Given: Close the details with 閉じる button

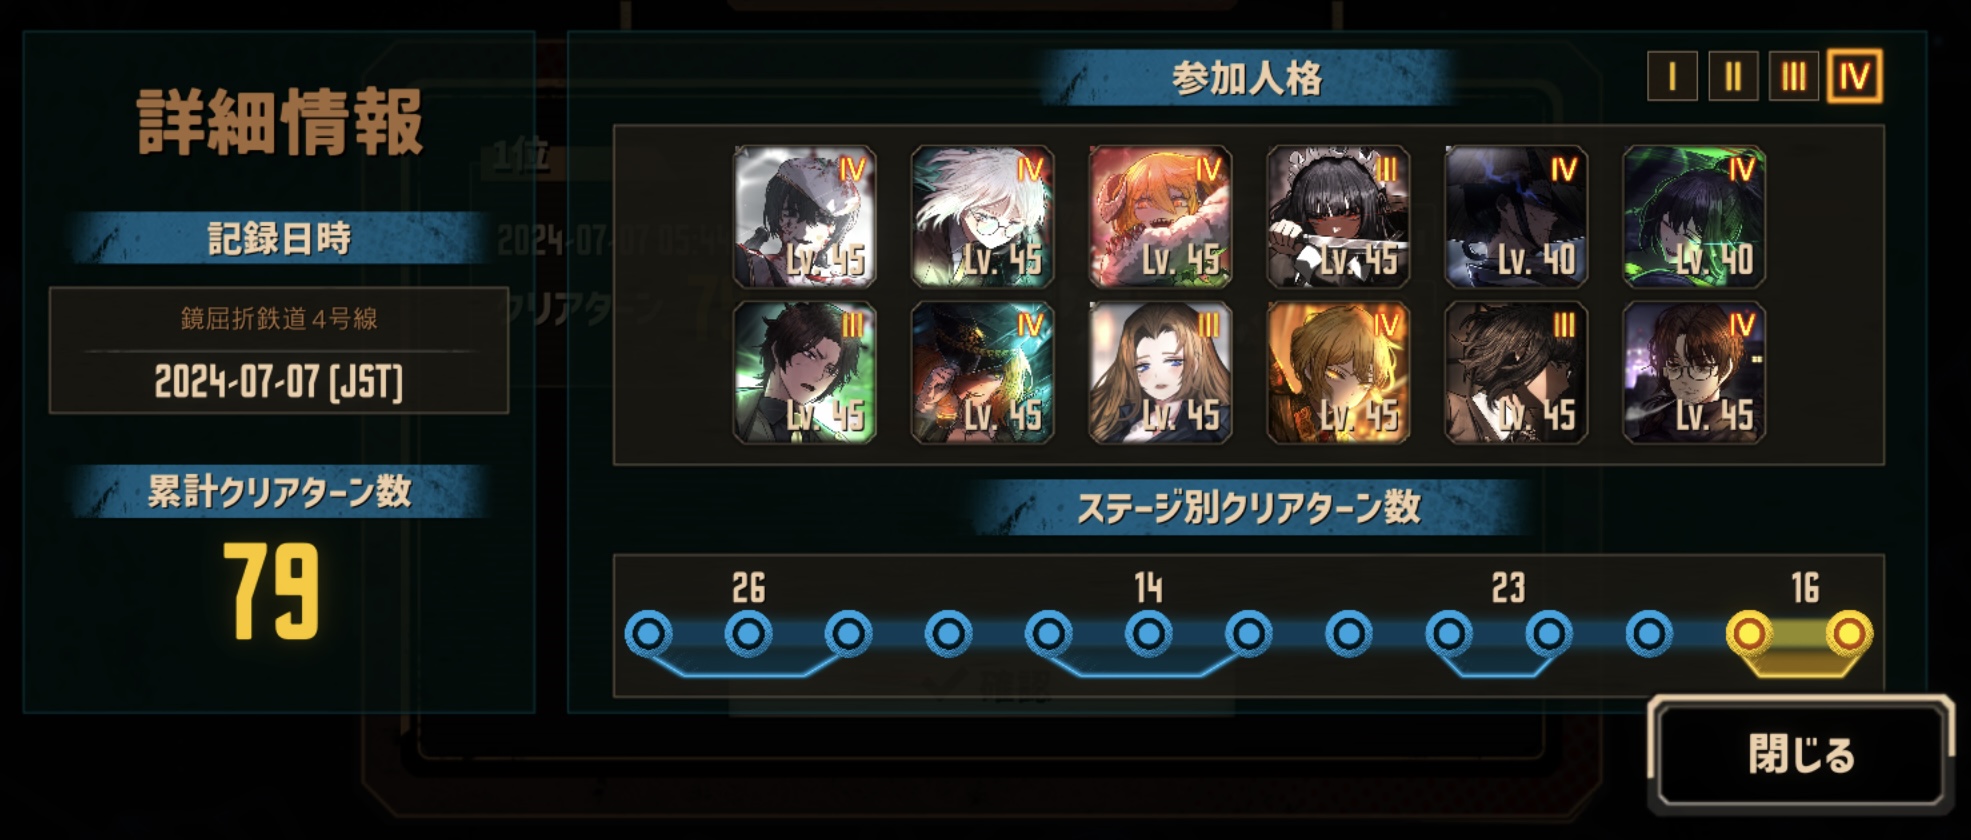Looking at the screenshot, I should 1800,754.
